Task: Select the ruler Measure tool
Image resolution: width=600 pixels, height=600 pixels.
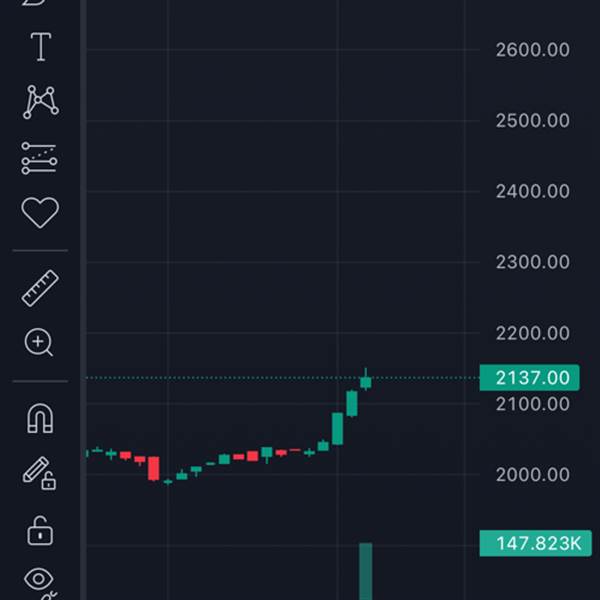Action: click(40, 288)
